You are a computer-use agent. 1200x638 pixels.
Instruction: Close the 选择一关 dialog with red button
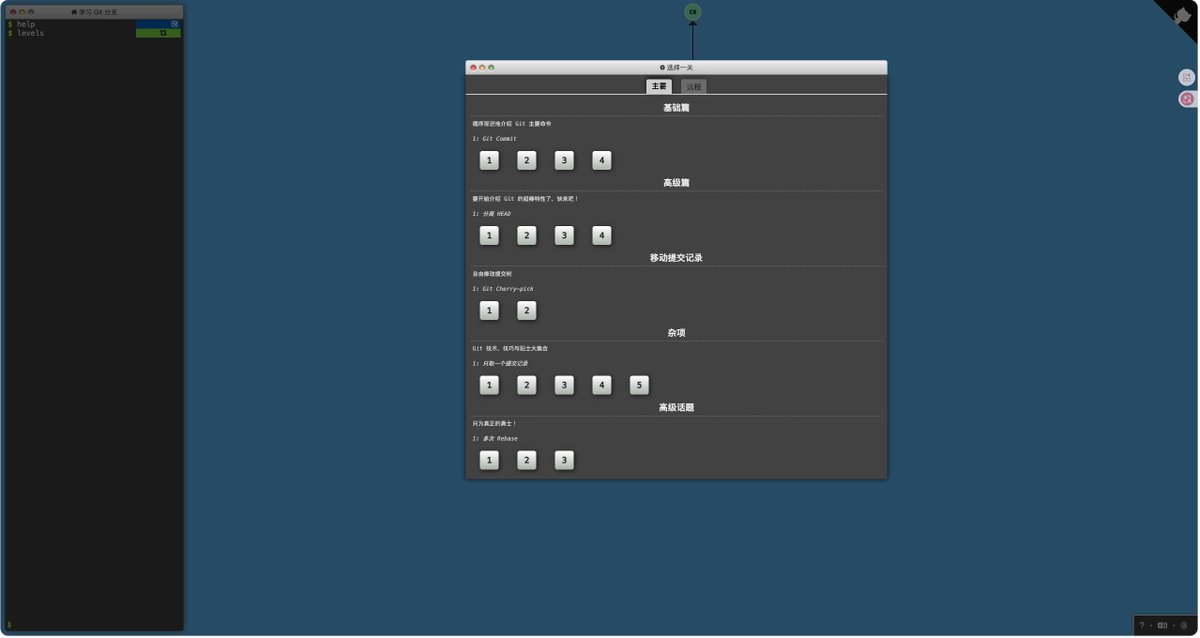pyautogui.click(x=473, y=67)
